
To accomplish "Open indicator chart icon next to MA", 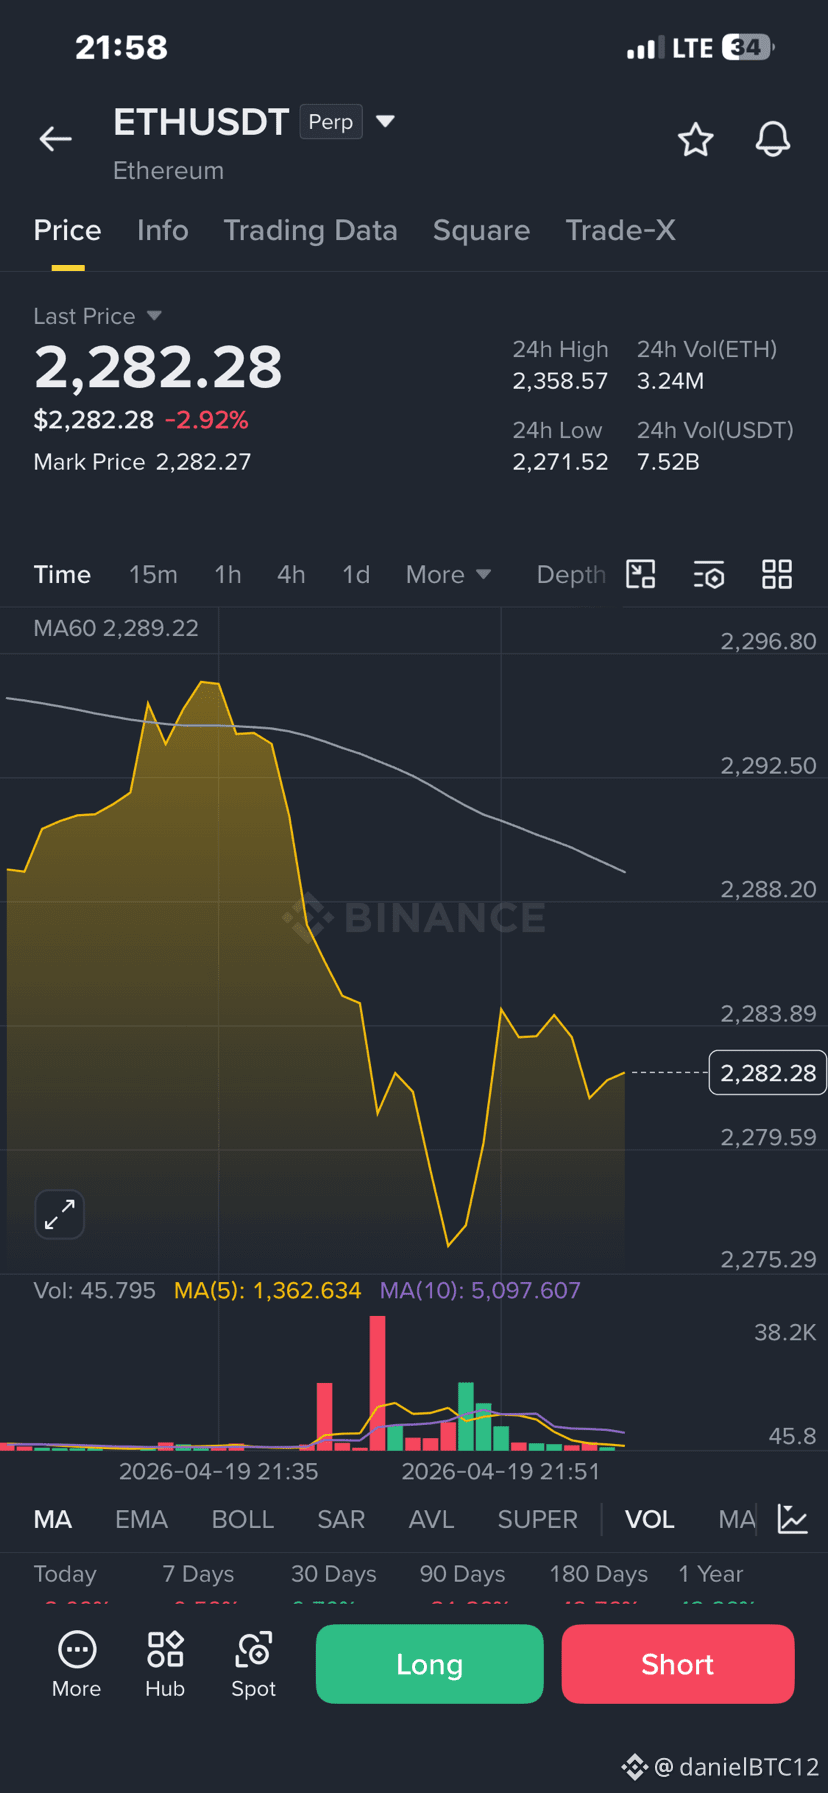I will click(x=793, y=1519).
